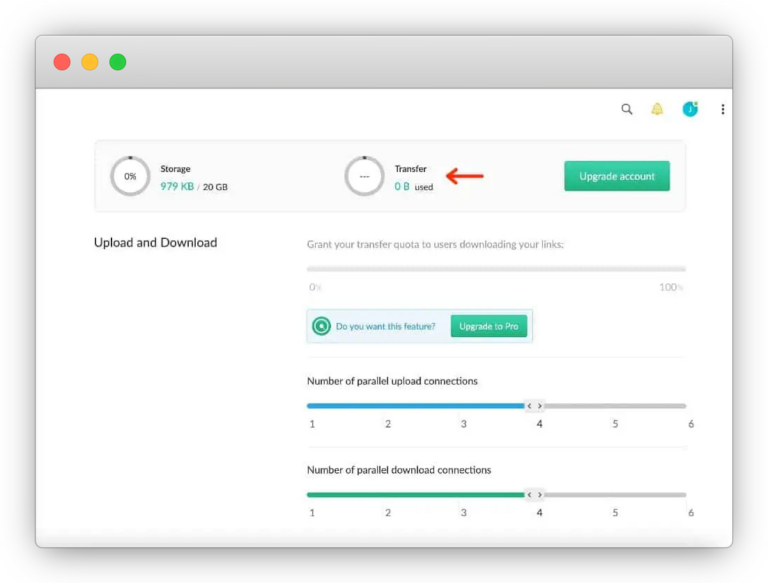This screenshot has height=583, width=768.
Task: Select 6 on the upload connections scale
Action: (x=690, y=424)
